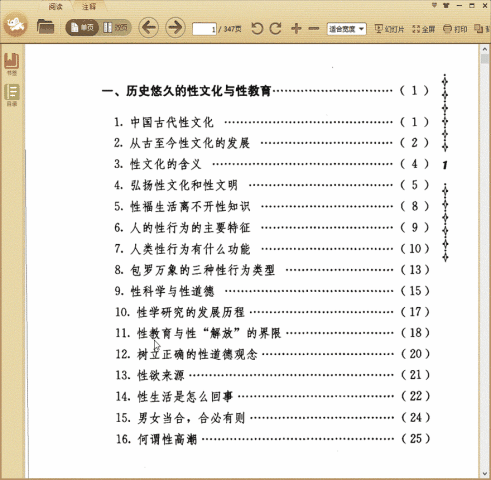
Task: Switch to 单页 single-page view
Action: click(82, 28)
